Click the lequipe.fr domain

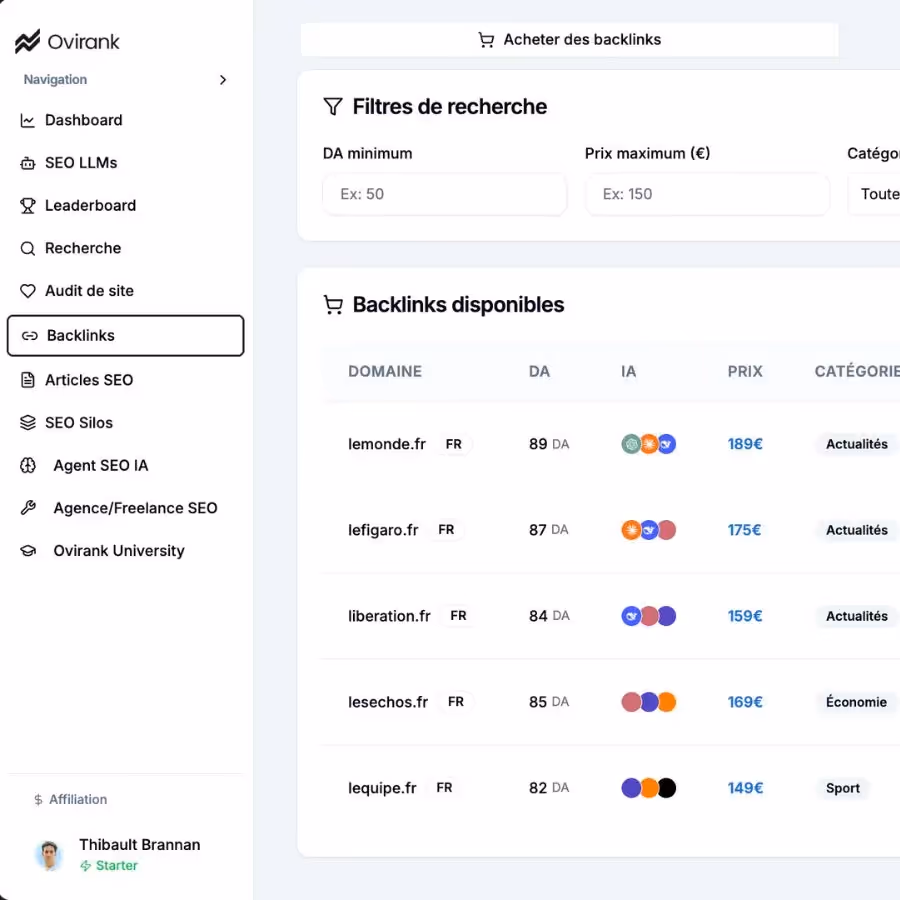click(382, 788)
